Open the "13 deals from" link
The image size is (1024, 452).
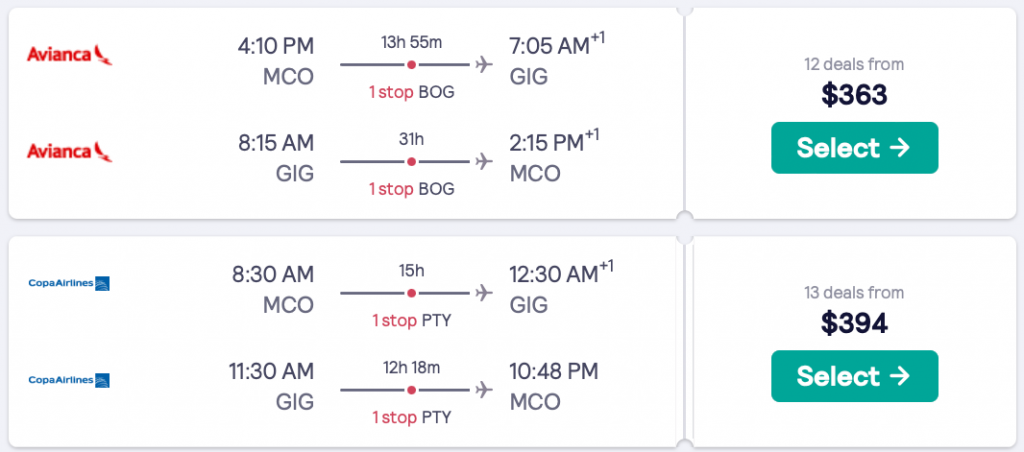(x=854, y=293)
